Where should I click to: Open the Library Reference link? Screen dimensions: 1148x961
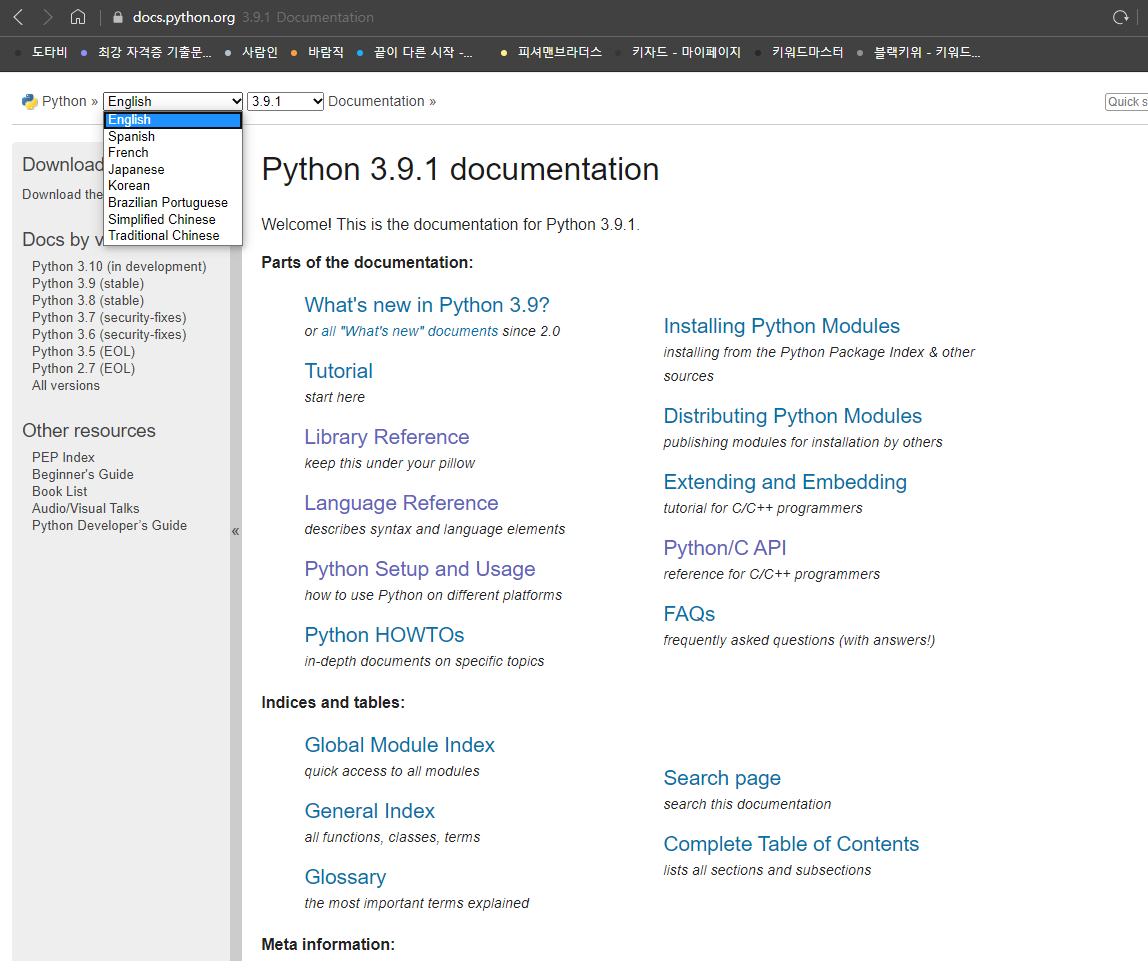click(387, 437)
